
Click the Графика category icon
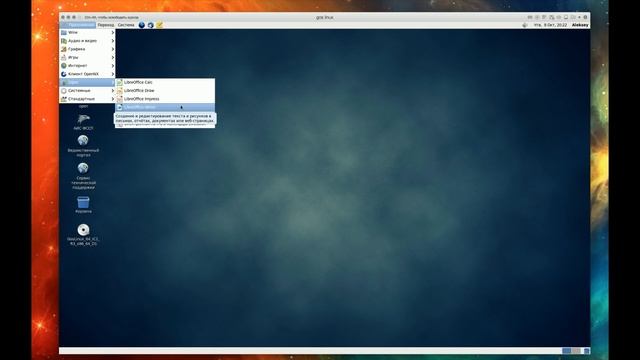[x=64, y=49]
